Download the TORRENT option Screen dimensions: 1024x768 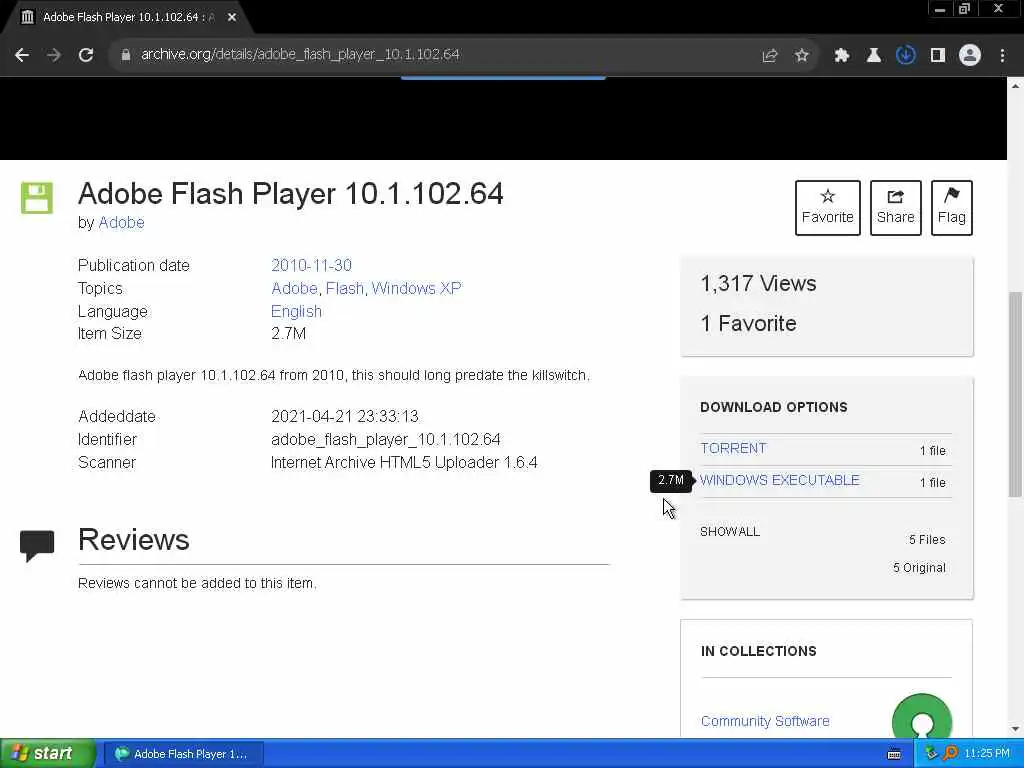coord(733,449)
